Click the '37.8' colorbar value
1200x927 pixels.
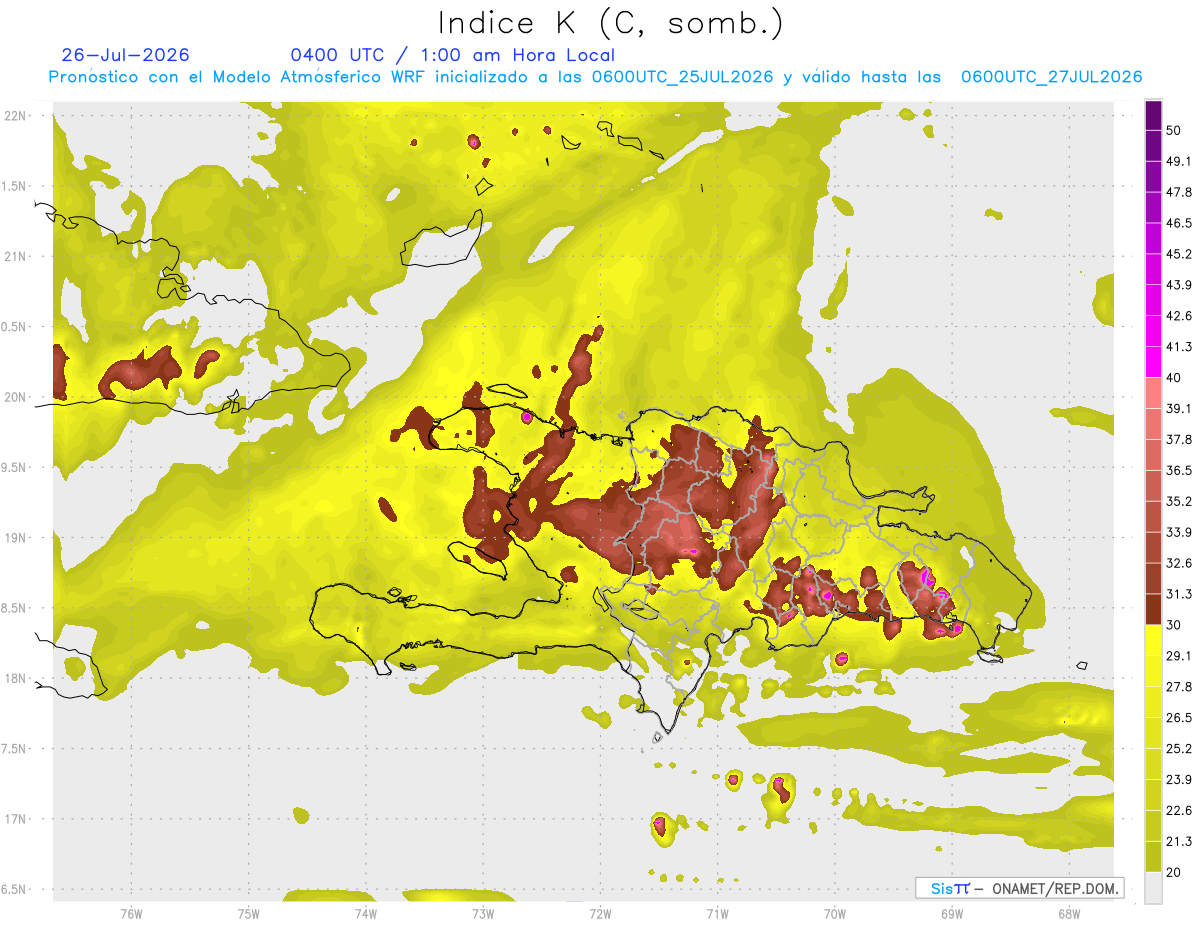[1180, 439]
